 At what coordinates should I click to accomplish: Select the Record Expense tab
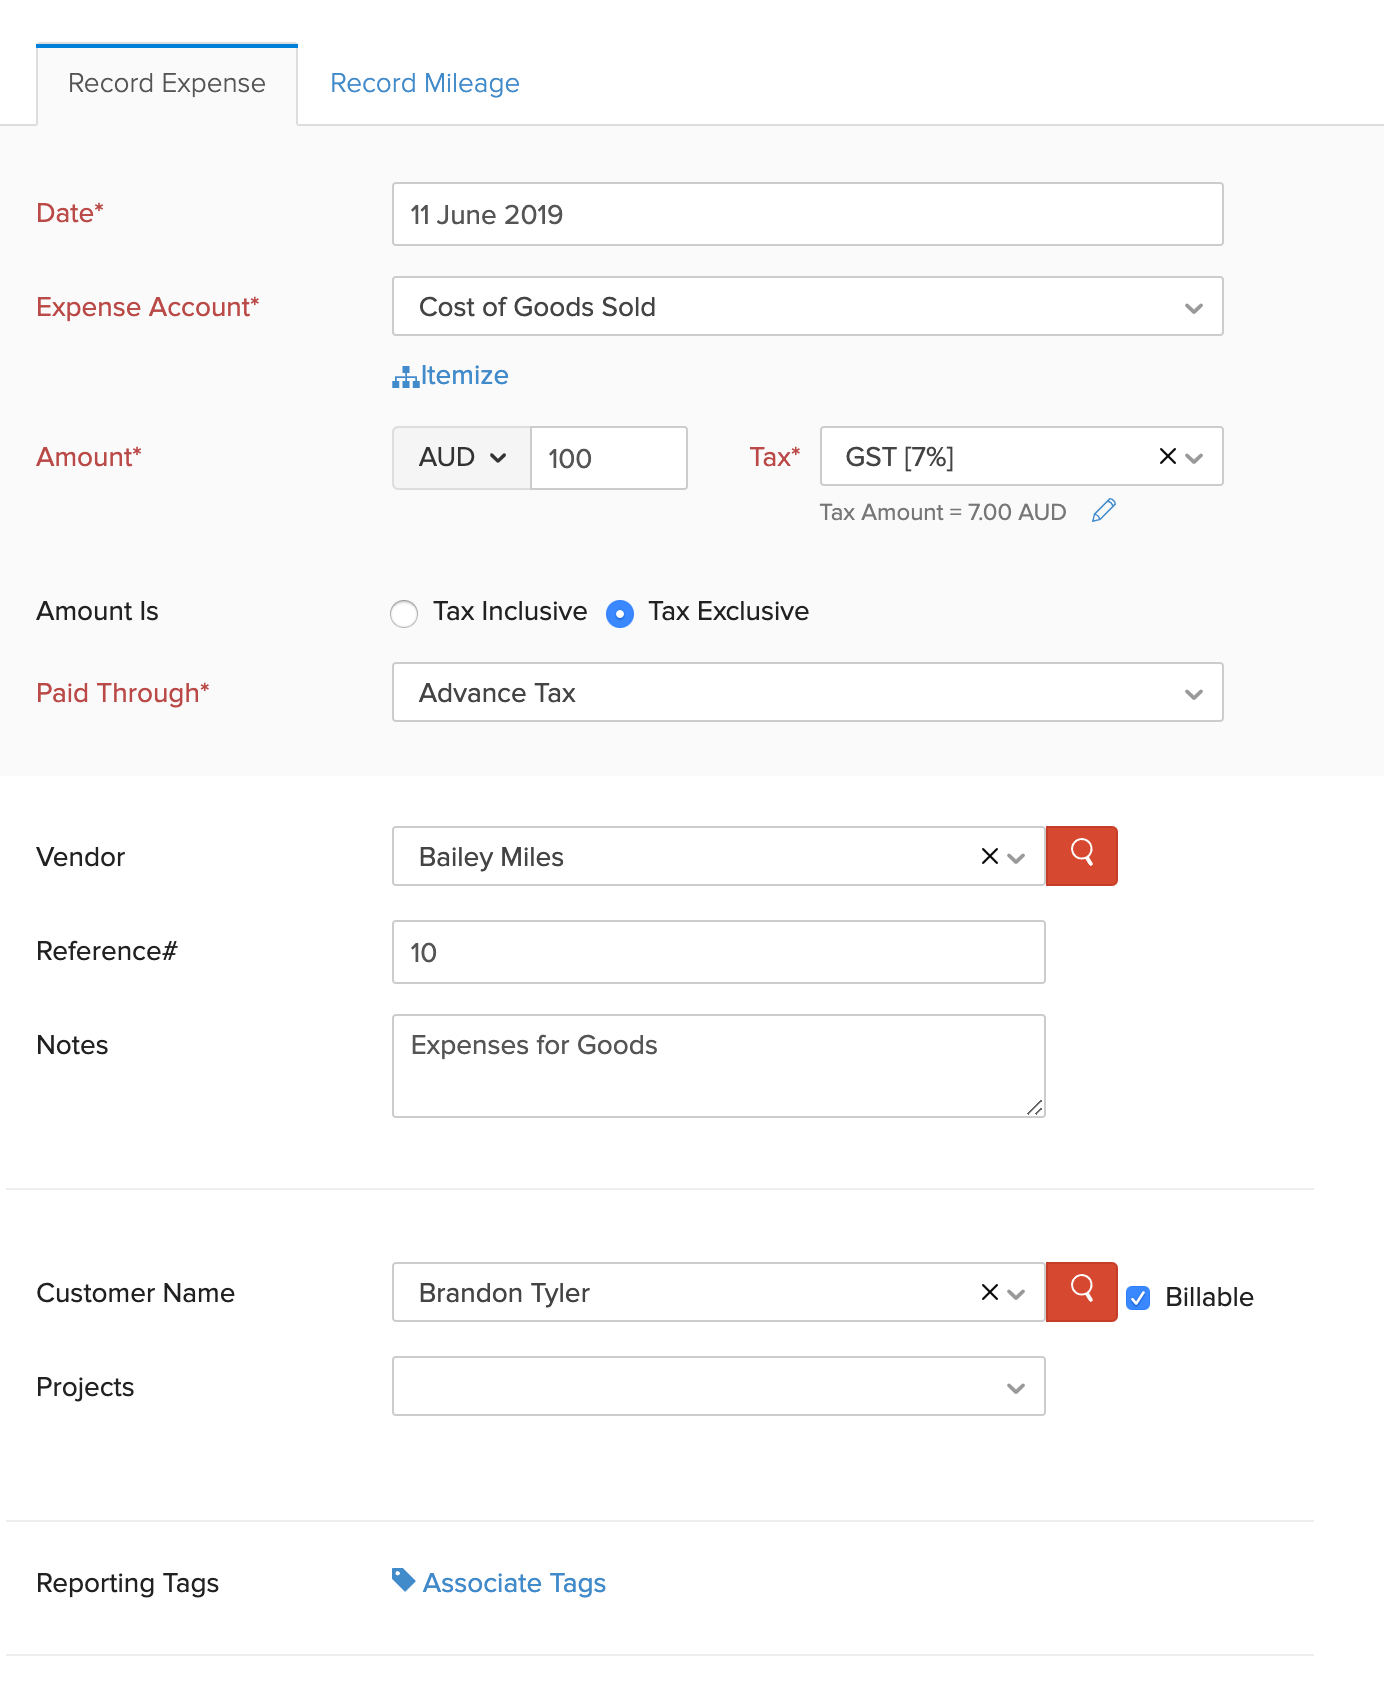tap(167, 83)
